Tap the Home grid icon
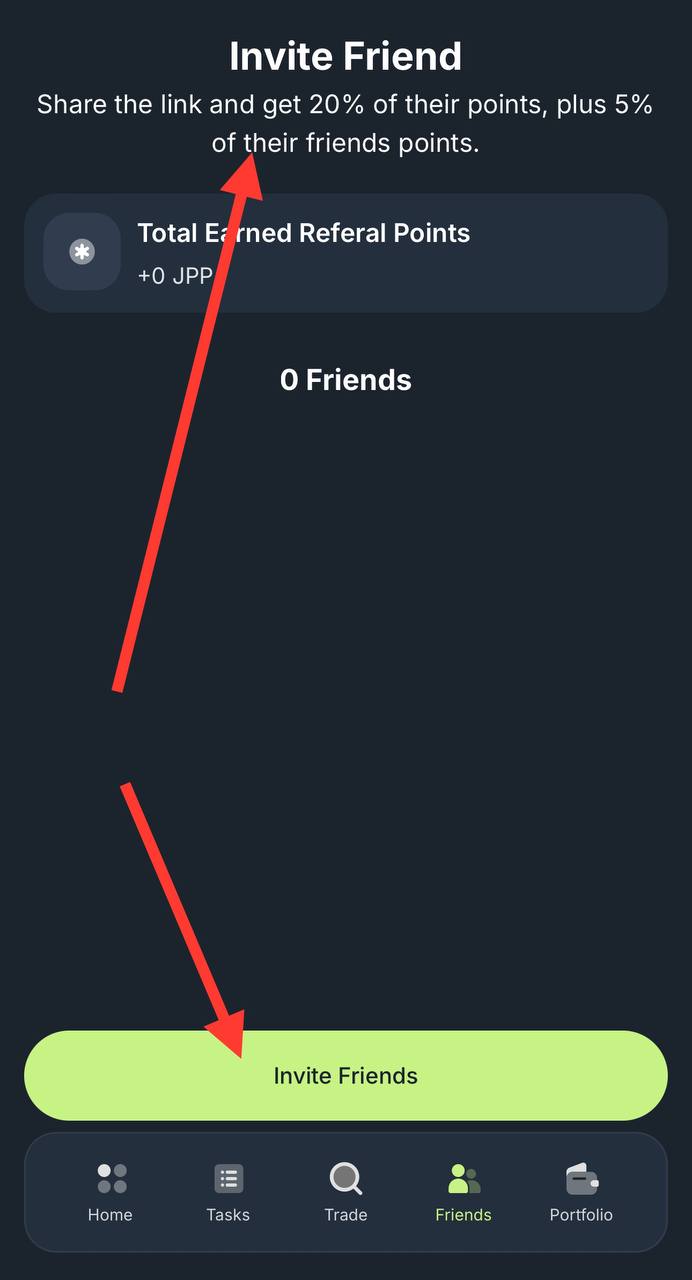 [111, 1178]
